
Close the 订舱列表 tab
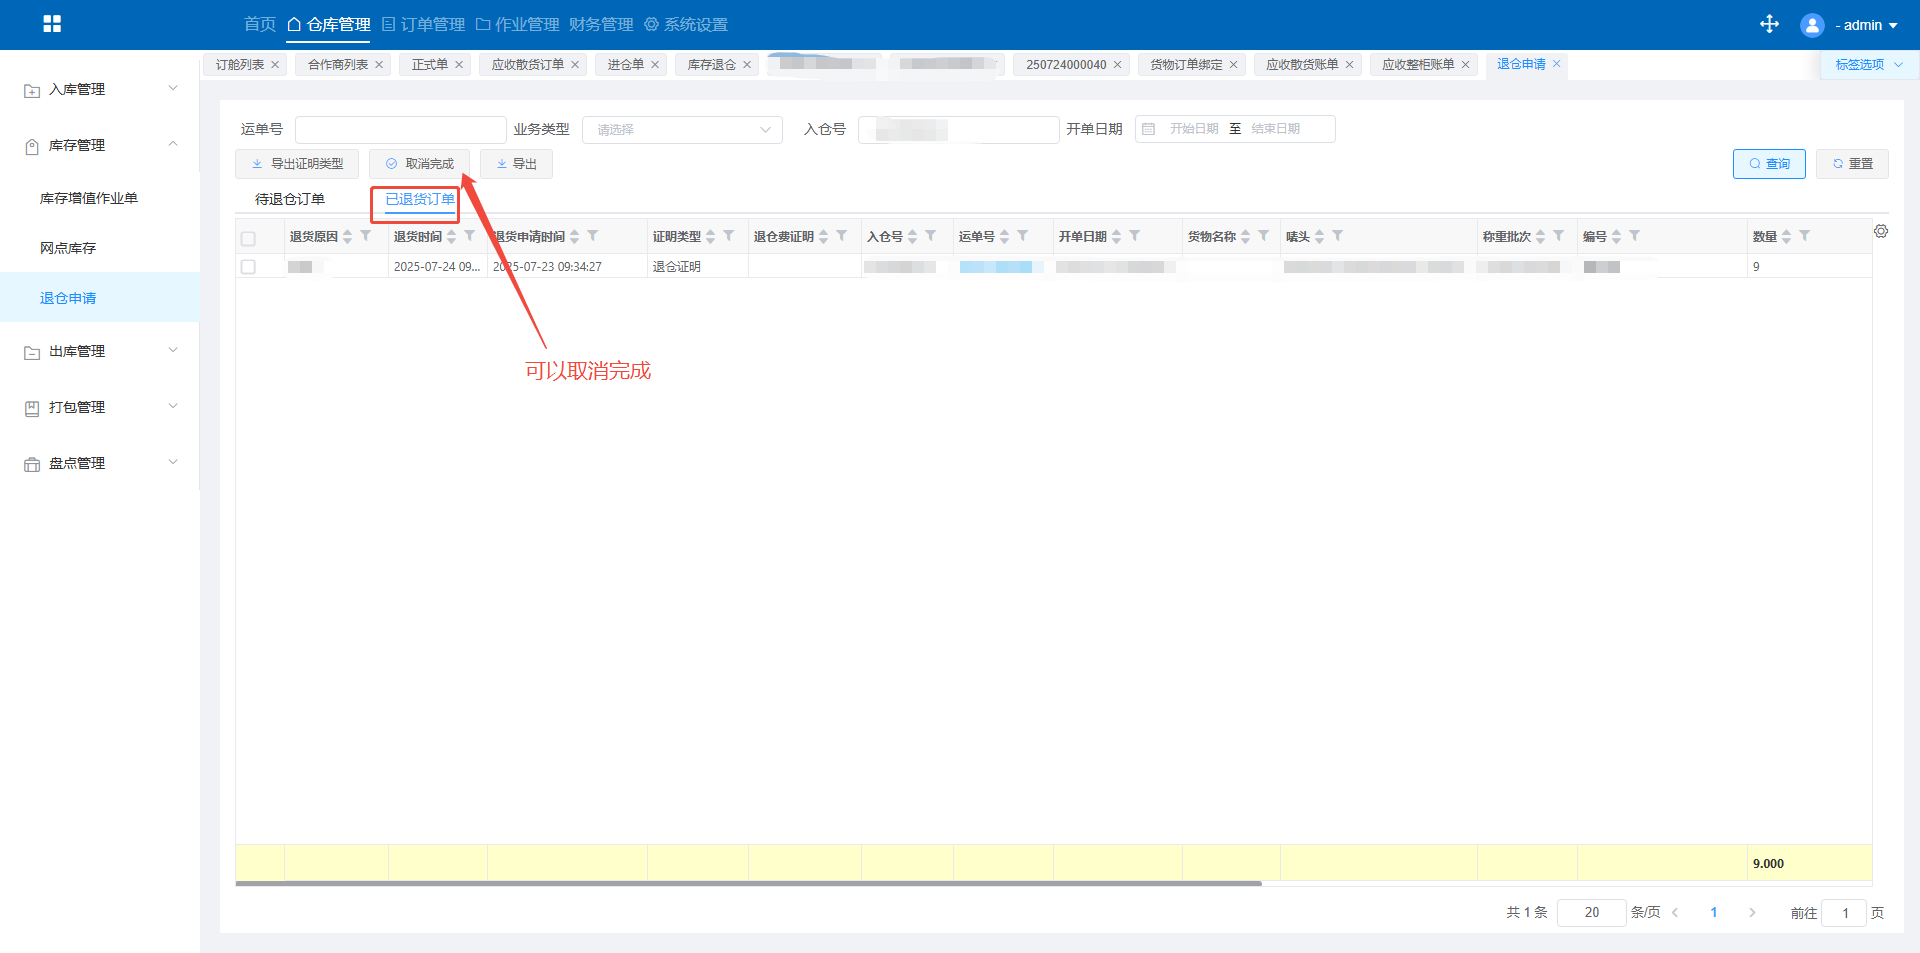tap(275, 65)
